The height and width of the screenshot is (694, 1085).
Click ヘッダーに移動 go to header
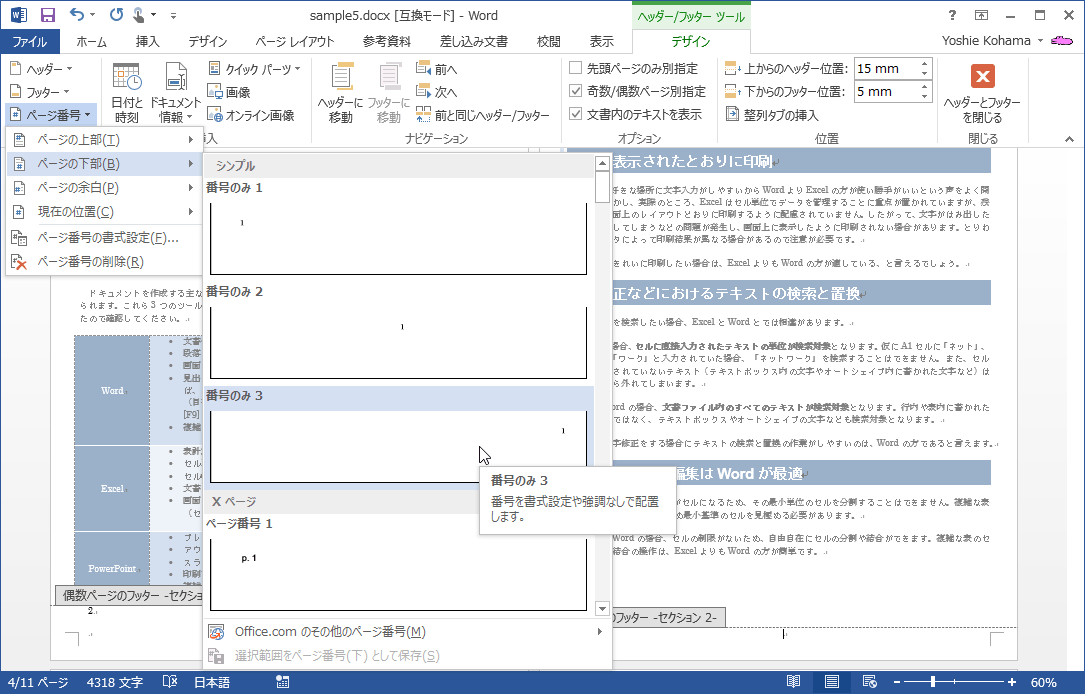tap(340, 93)
